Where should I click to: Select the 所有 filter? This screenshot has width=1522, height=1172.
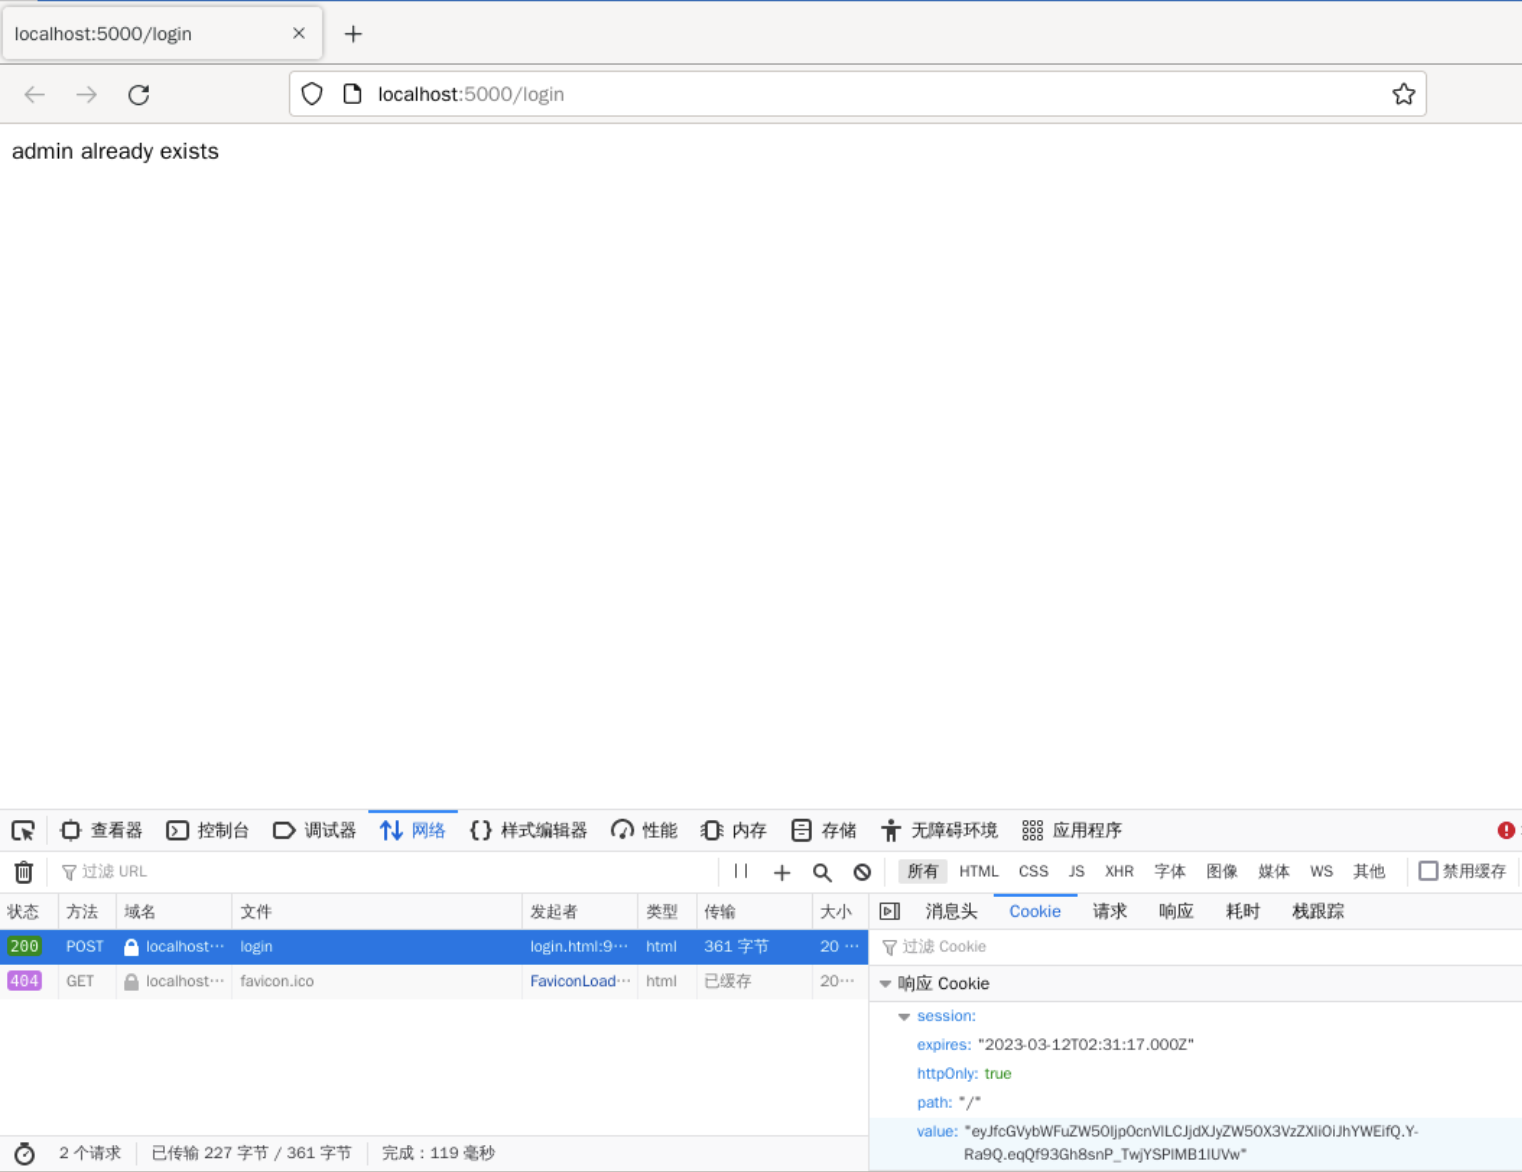(923, 871)
